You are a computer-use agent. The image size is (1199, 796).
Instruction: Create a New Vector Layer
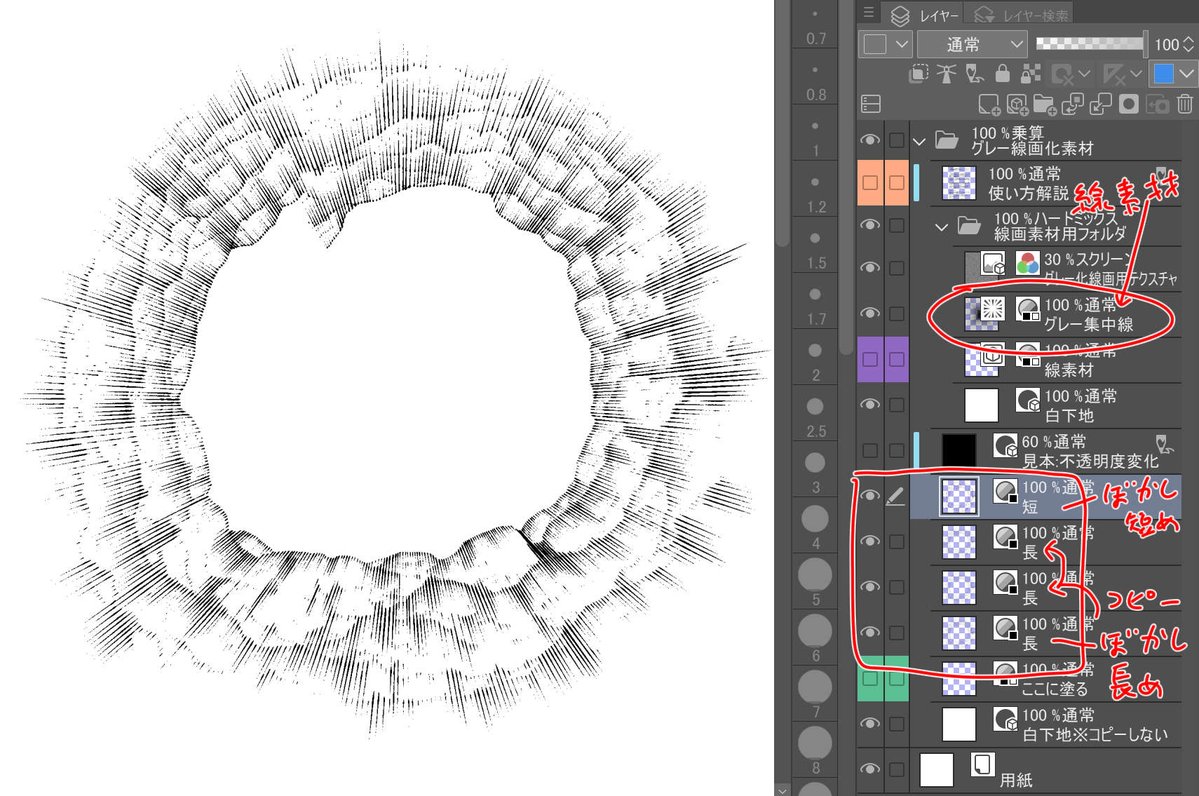pyautogui.click(x=1017, y=104)
